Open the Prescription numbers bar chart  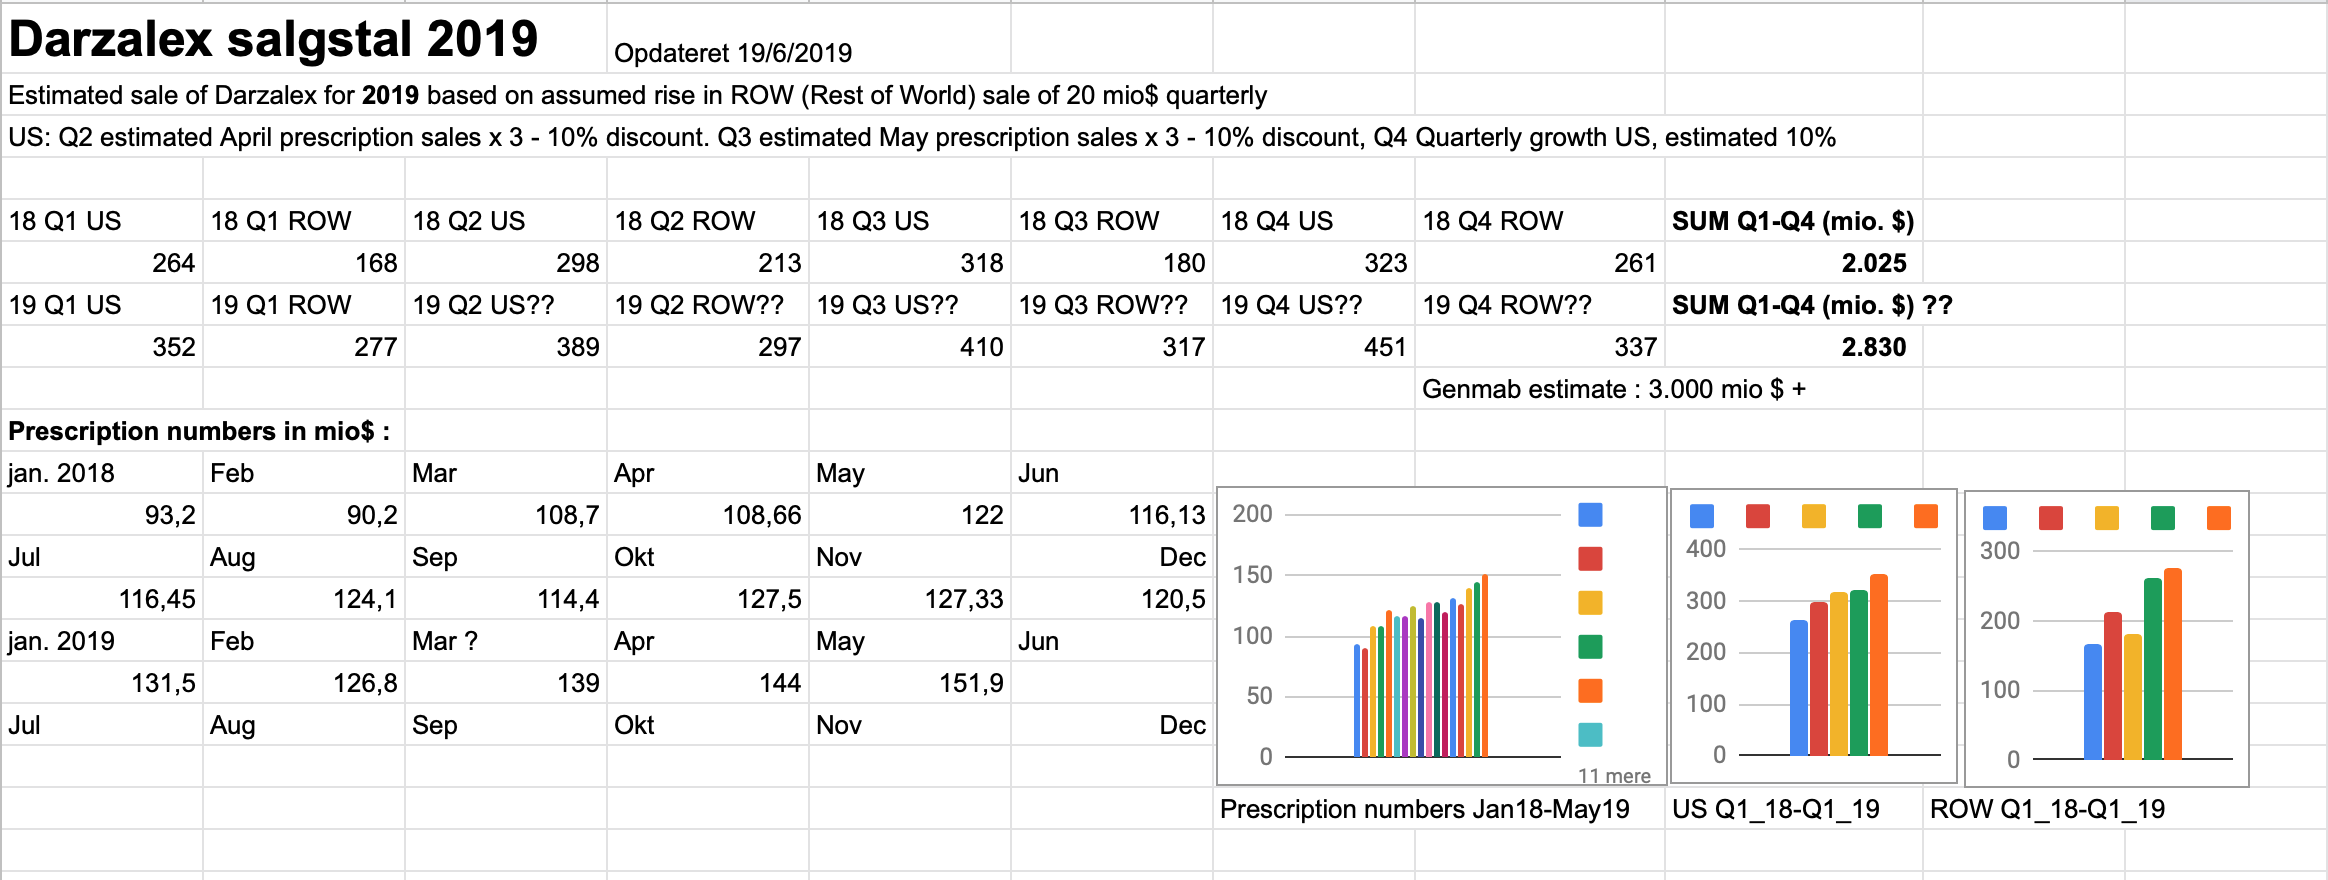[1441, 636]
